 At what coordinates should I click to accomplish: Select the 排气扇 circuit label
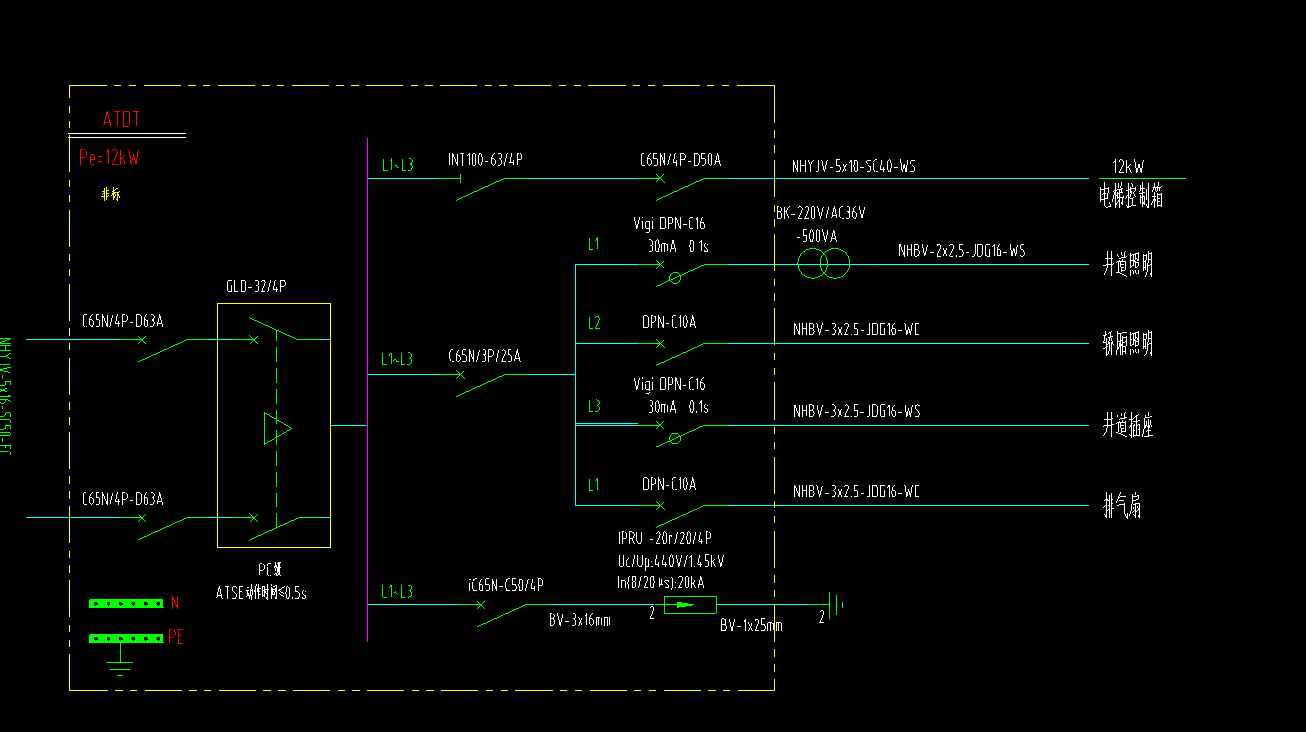pos(1122,507)
